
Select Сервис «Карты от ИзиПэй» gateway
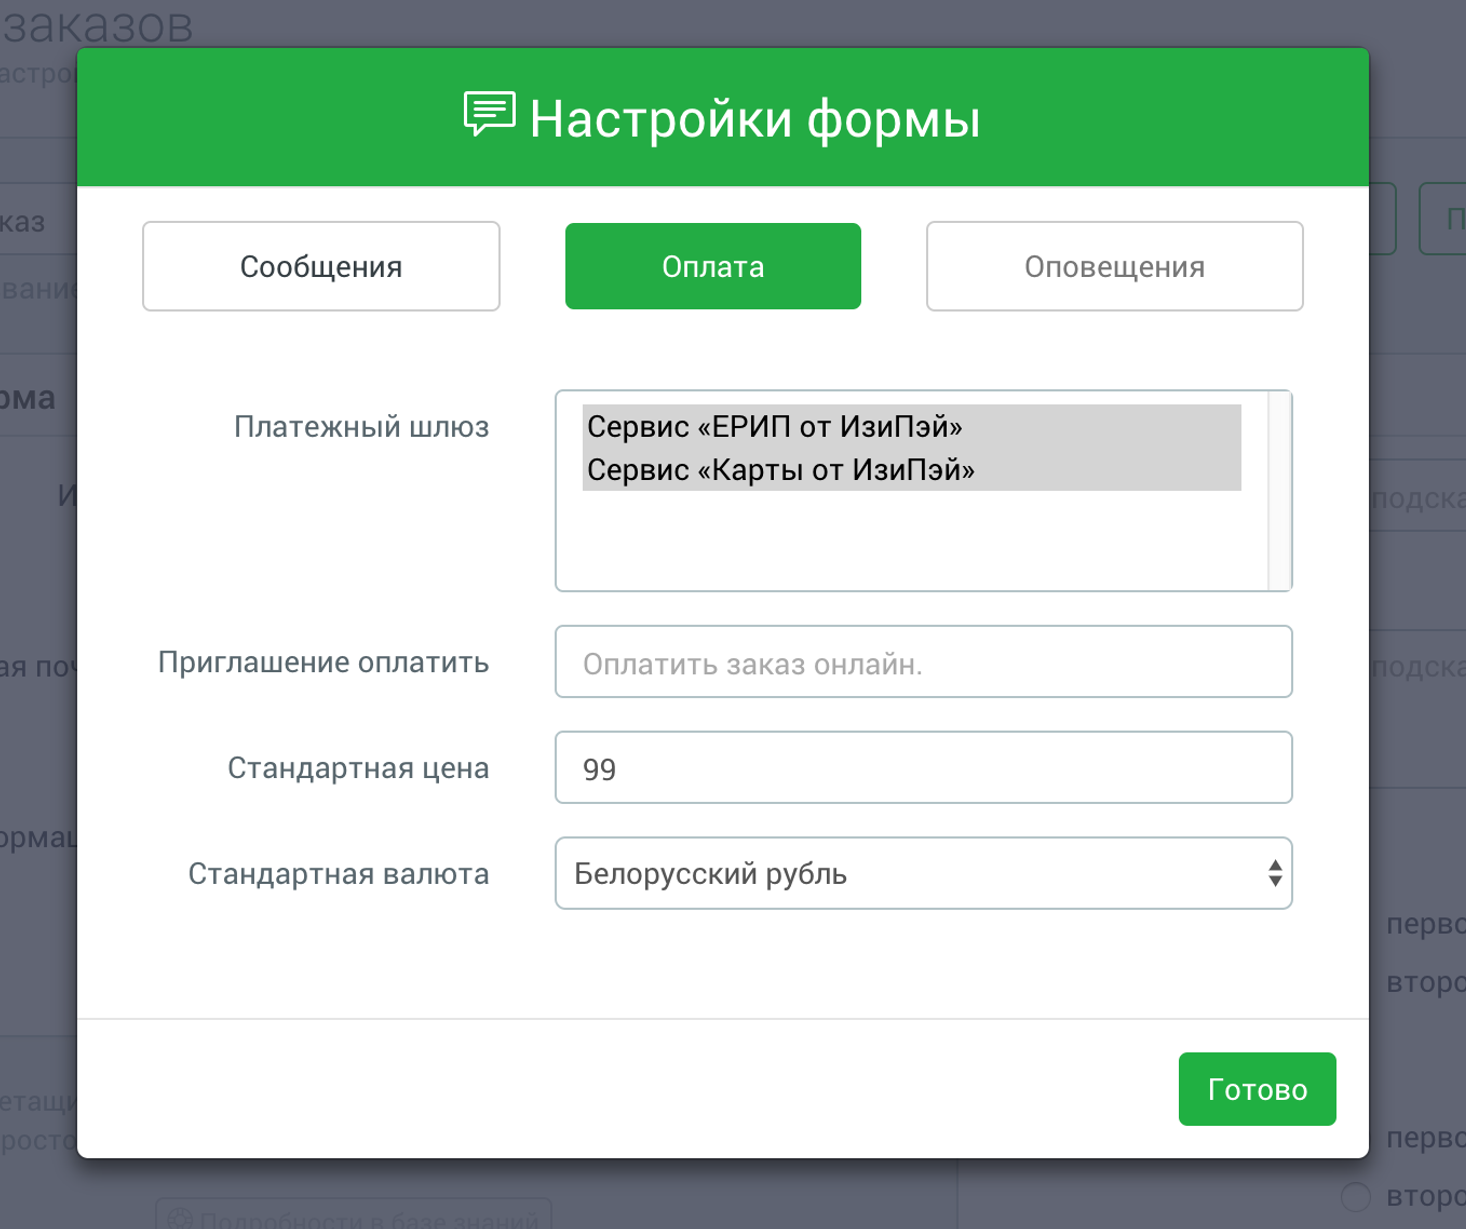[911, 469]
